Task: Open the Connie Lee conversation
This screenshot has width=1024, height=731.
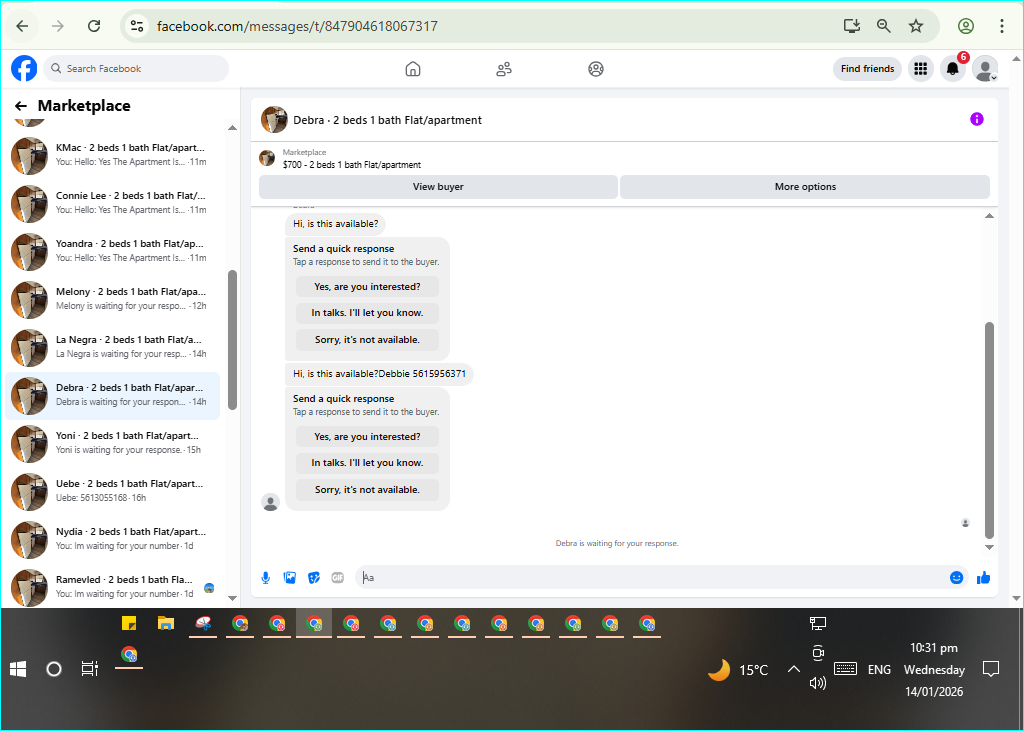Action: coord(112,203)
